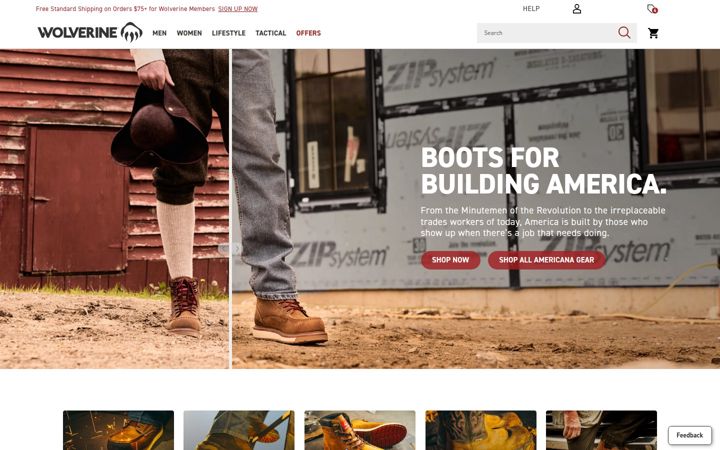This screenshot has height=450, width=720.
Task: Click the Wolverine logo to go home
Action: (90, 32)
